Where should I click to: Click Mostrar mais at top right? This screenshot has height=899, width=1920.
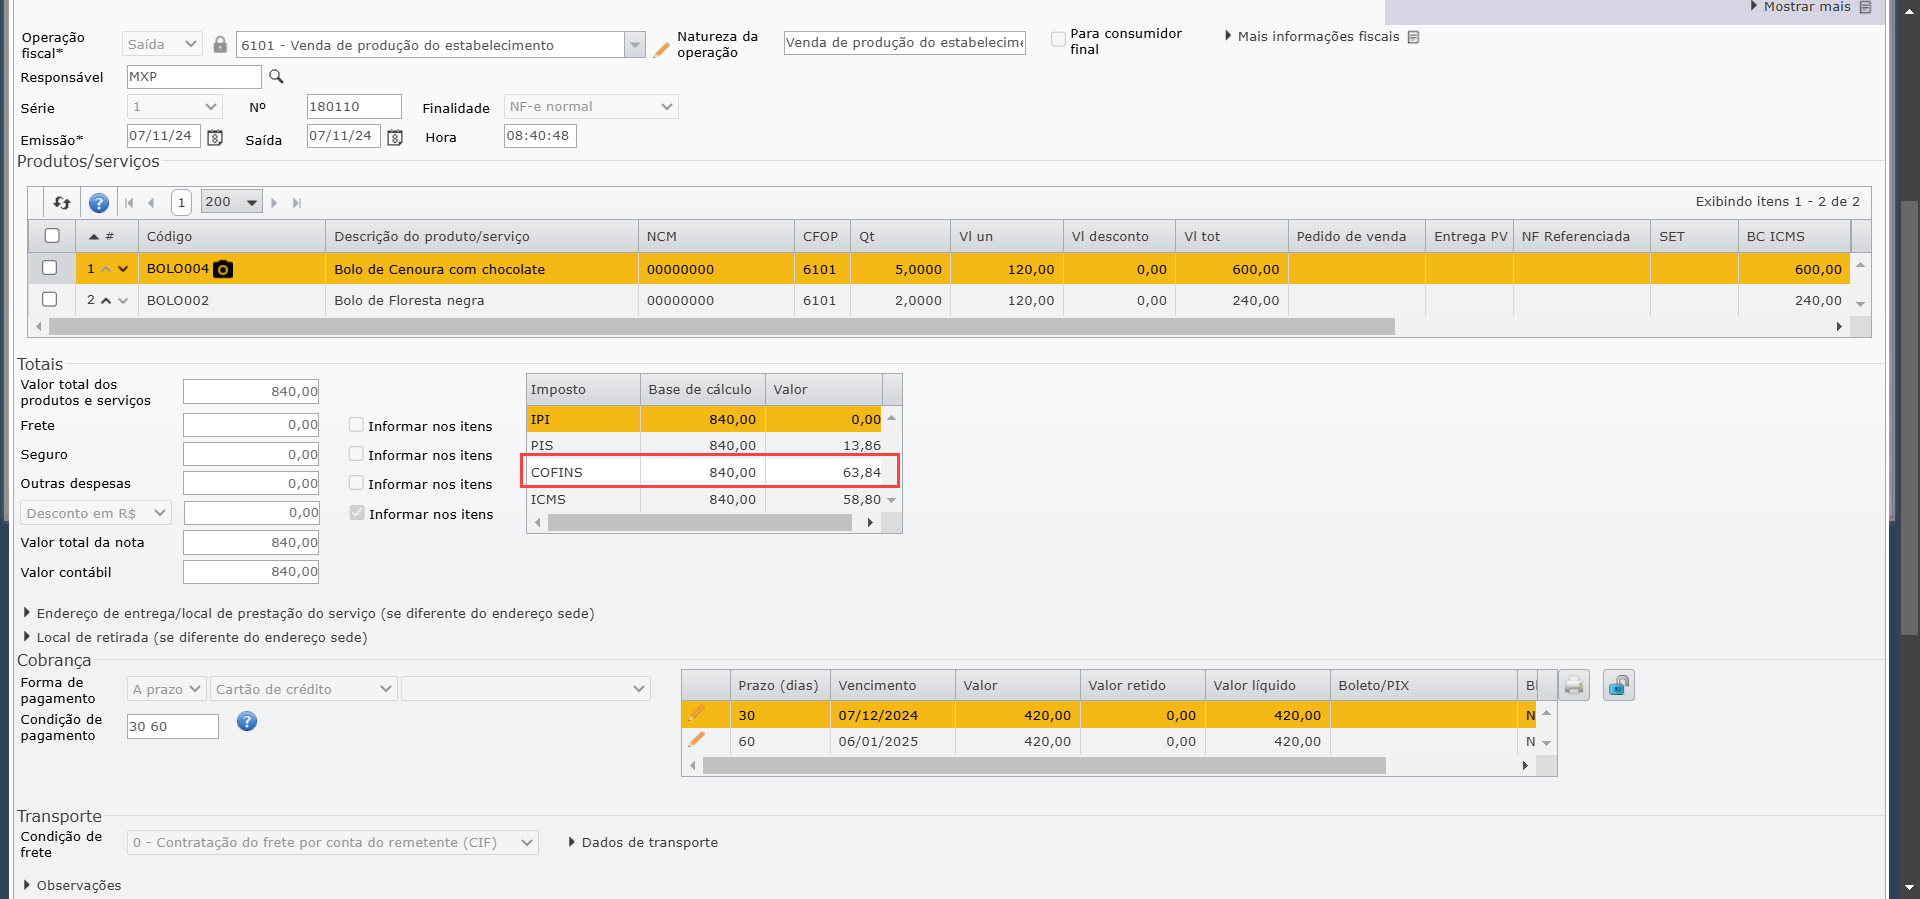tap(1806, 7)
